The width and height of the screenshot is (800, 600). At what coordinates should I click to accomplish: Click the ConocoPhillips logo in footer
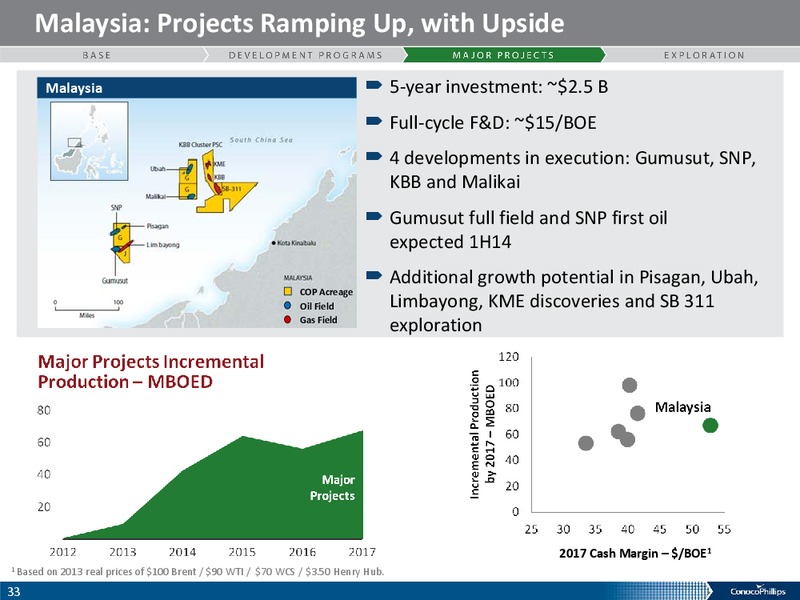(758, 591)
